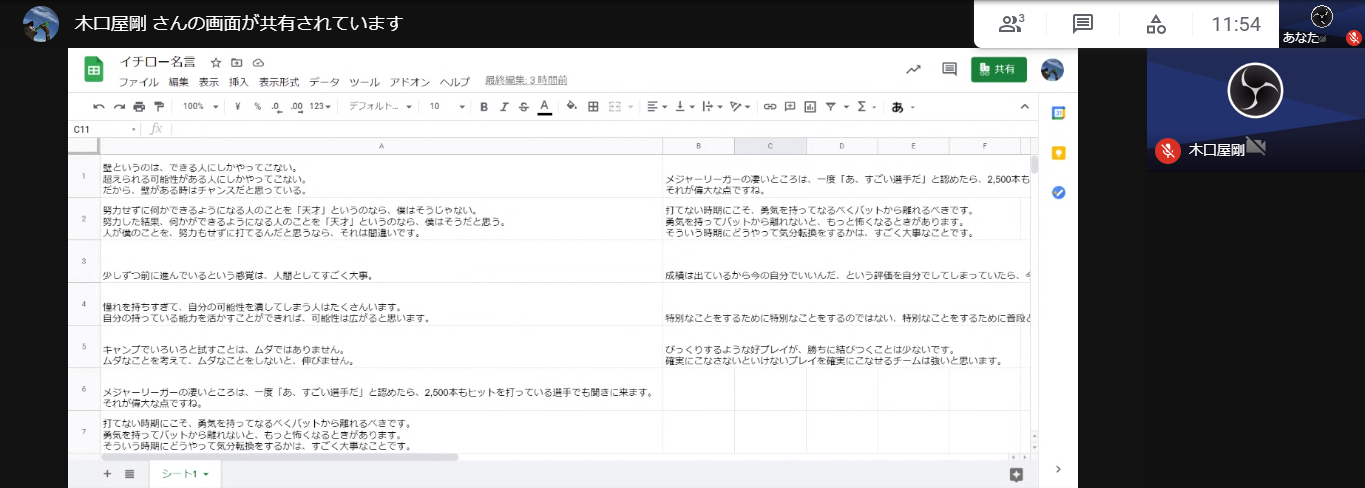Click the Merge cells icon
Screen dimensions: 1365x488
615,106
